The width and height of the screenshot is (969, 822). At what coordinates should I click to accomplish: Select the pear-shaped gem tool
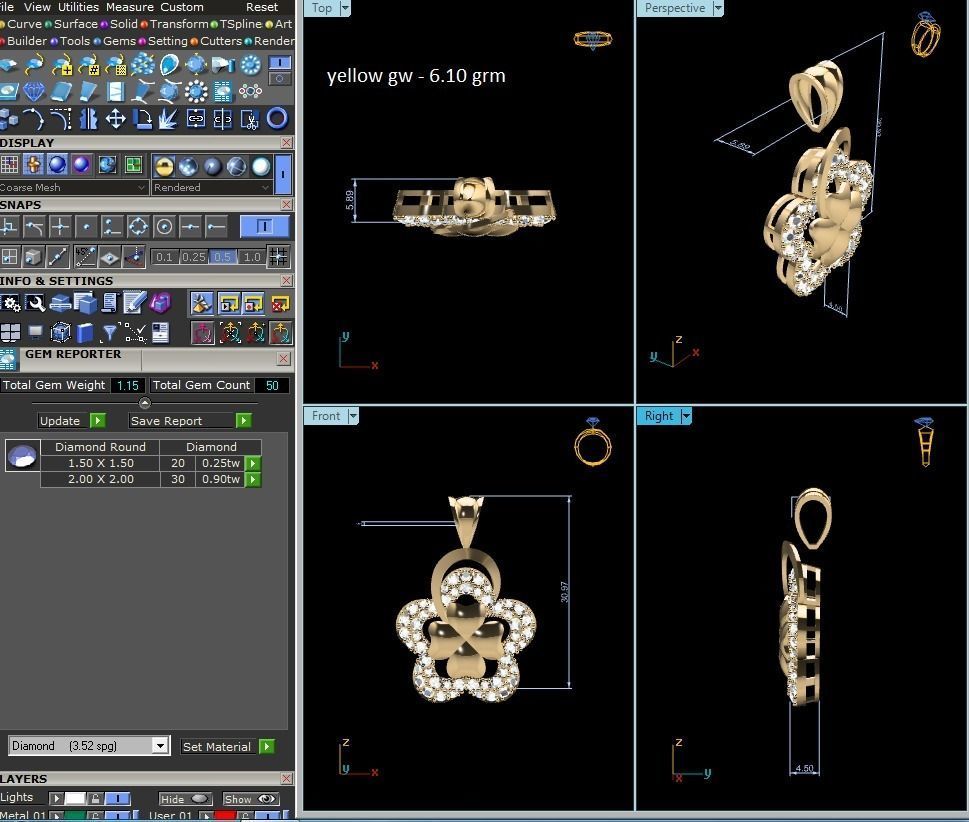(x=169, y=65)
